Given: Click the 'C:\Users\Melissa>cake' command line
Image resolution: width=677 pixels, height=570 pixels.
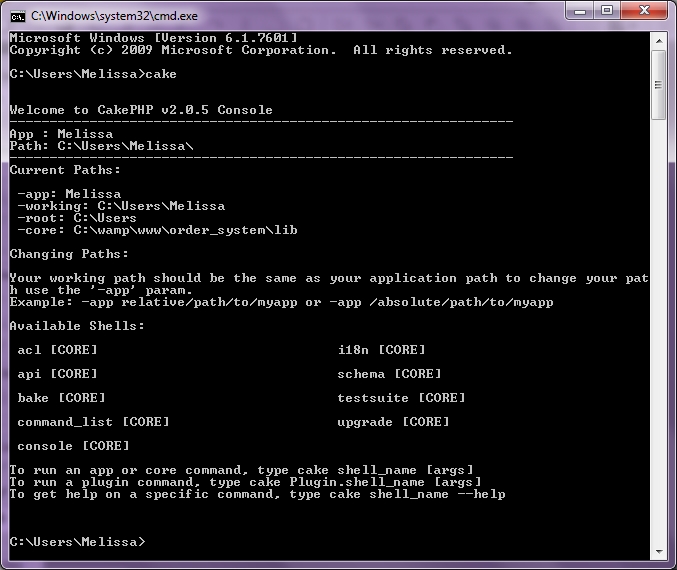Looking at the screenshot, I should pos(93,74).
